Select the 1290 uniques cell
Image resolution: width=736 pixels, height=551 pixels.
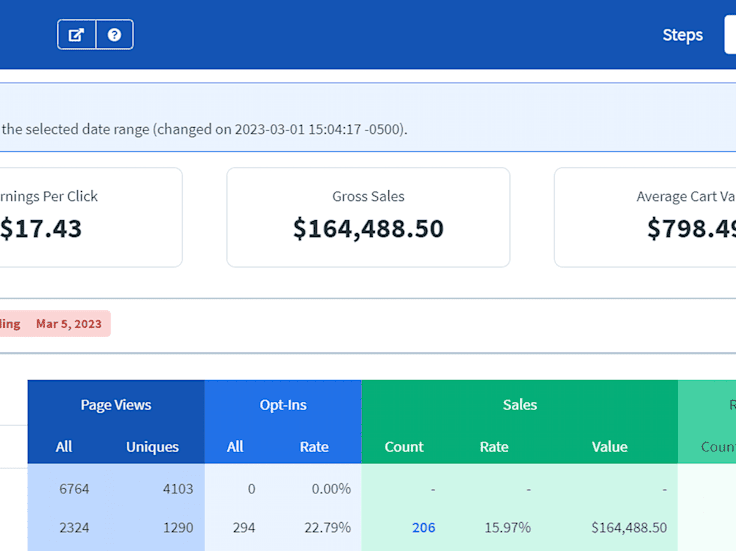[x=178, y=528]
